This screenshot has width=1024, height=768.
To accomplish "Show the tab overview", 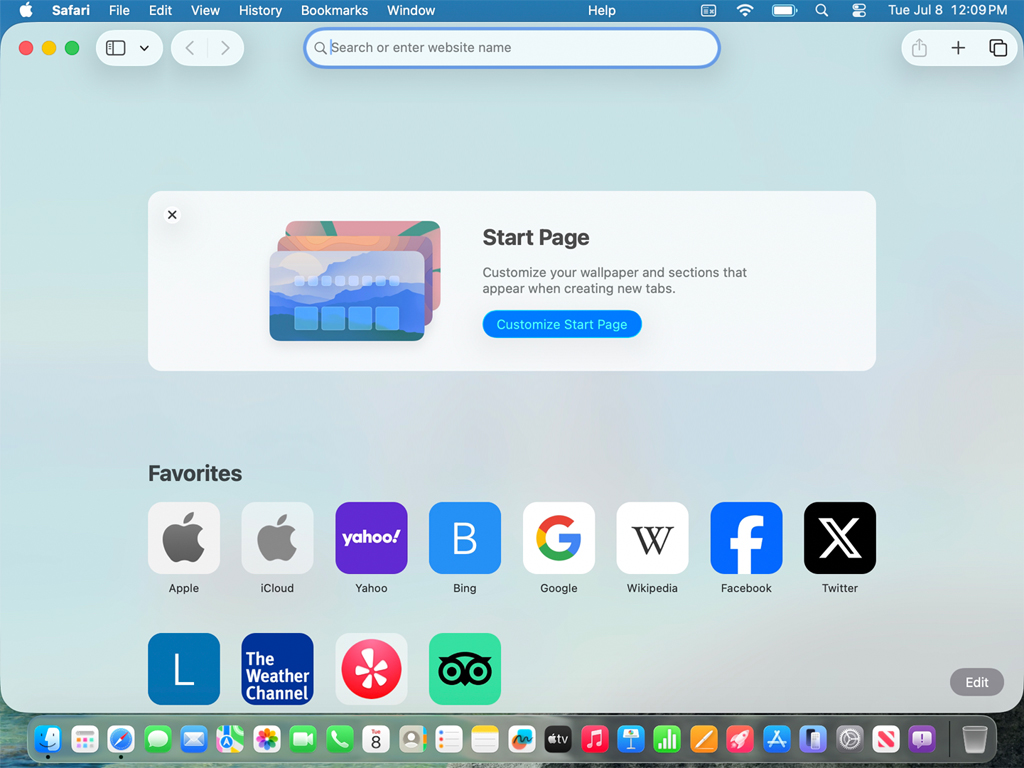I will (997, 48).
